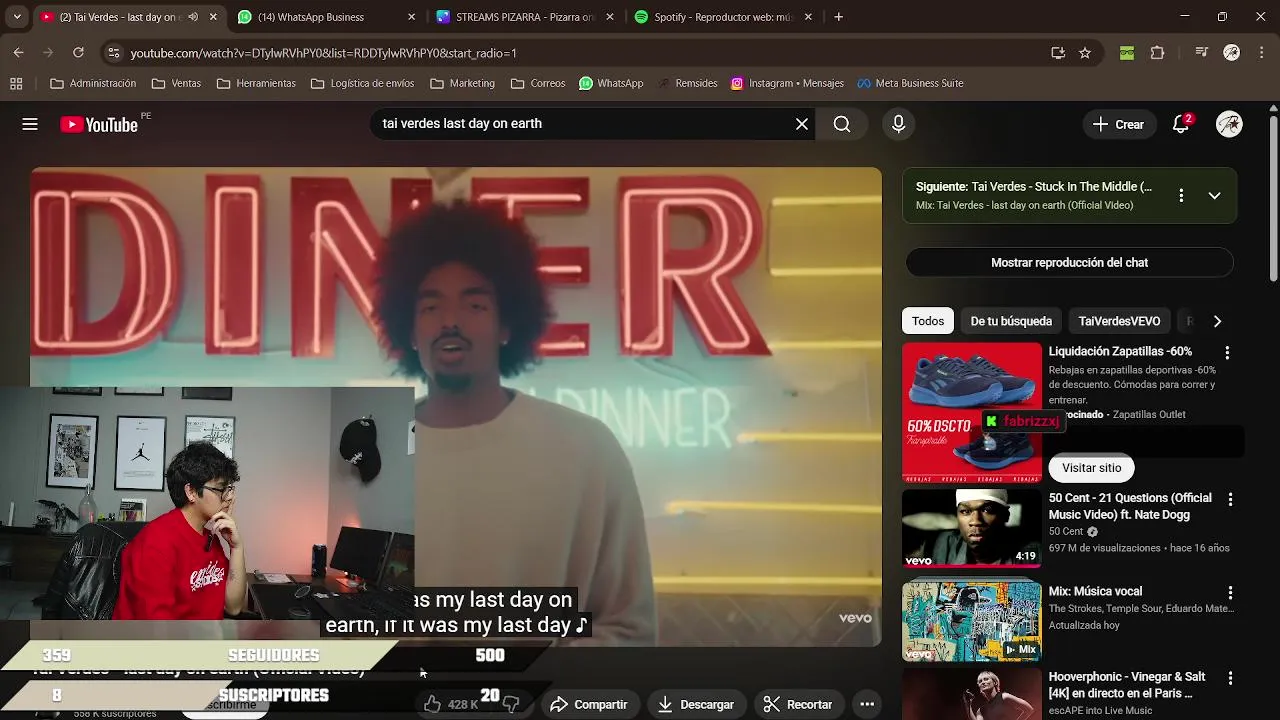Click Visitar sitio on the ad
The width and height of the screenshot is (1280, 720).
[x=1091, y=467]
